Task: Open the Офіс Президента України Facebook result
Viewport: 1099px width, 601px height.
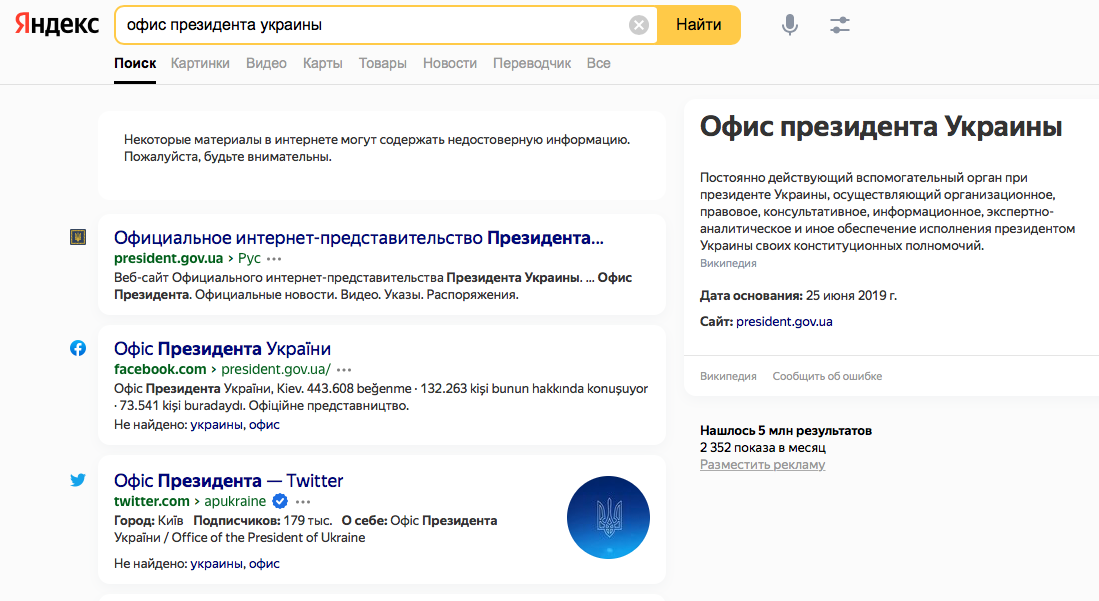Action: click(x=222, y=348)
